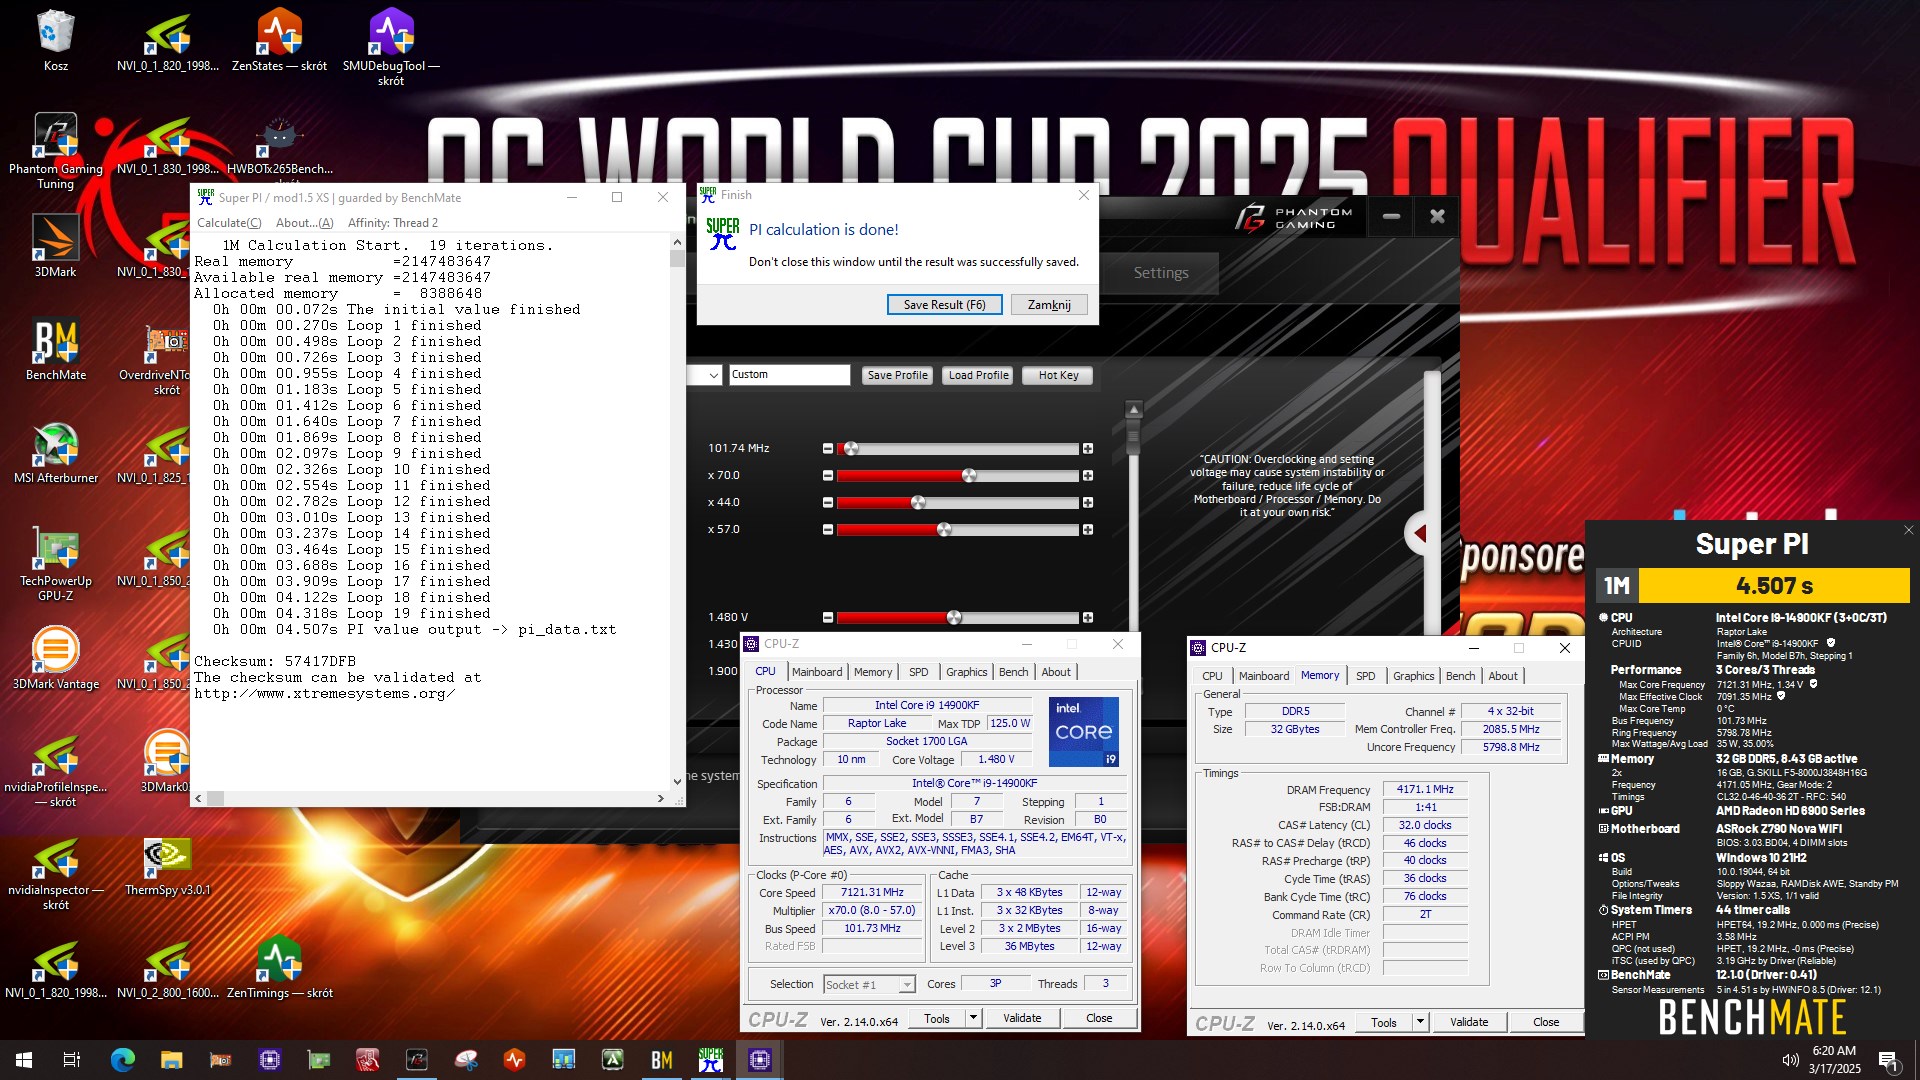The height and width of the screenshot is (1080, 1920).
Task: Switch to Mainboard tab in left CPU-Z
Action: pos(817,672)
